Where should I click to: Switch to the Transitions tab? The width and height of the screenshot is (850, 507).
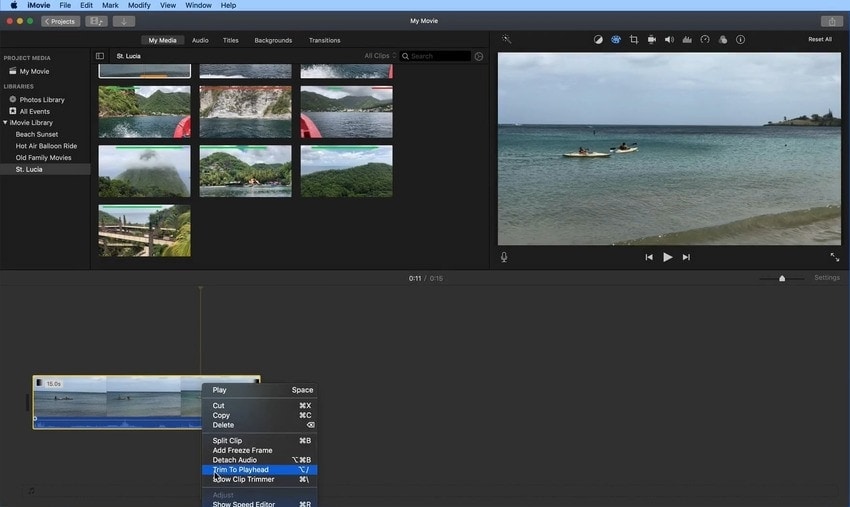click(324, 40)
